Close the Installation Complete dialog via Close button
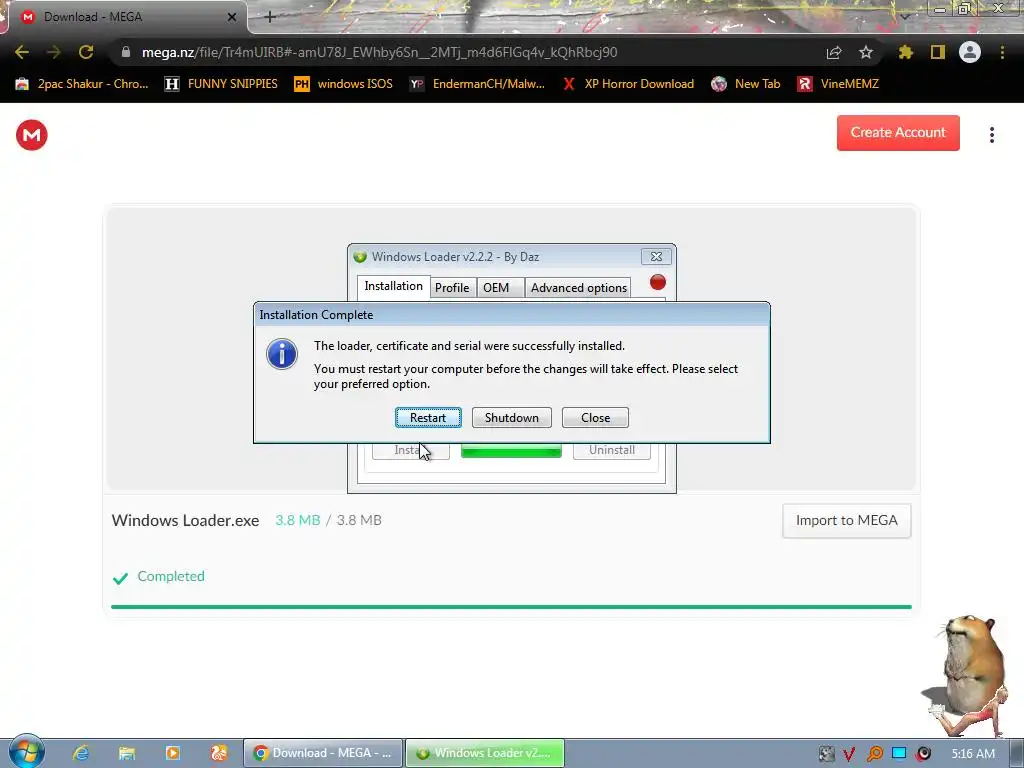1024x768 pixels. [x=595, y=417]
